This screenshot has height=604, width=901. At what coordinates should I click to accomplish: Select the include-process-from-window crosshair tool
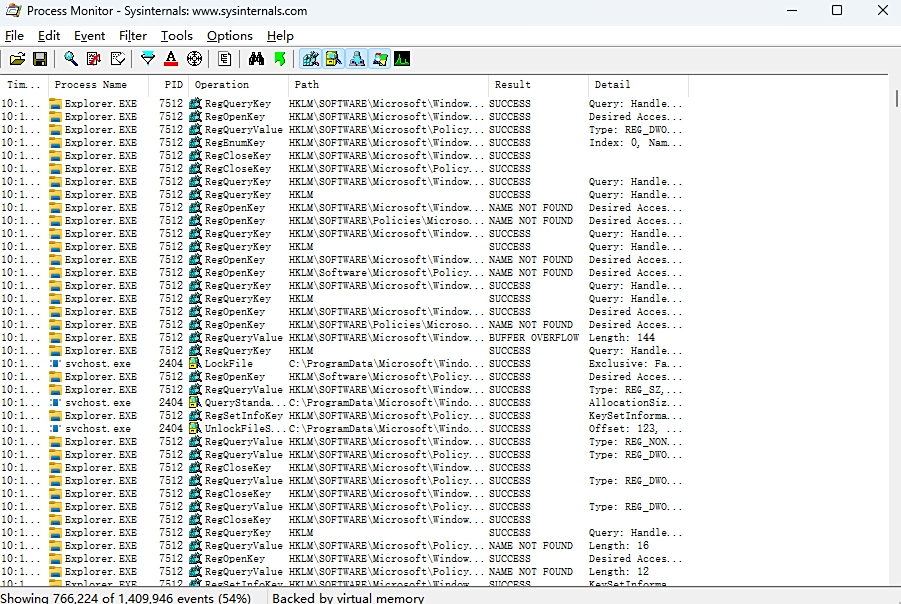192,58
